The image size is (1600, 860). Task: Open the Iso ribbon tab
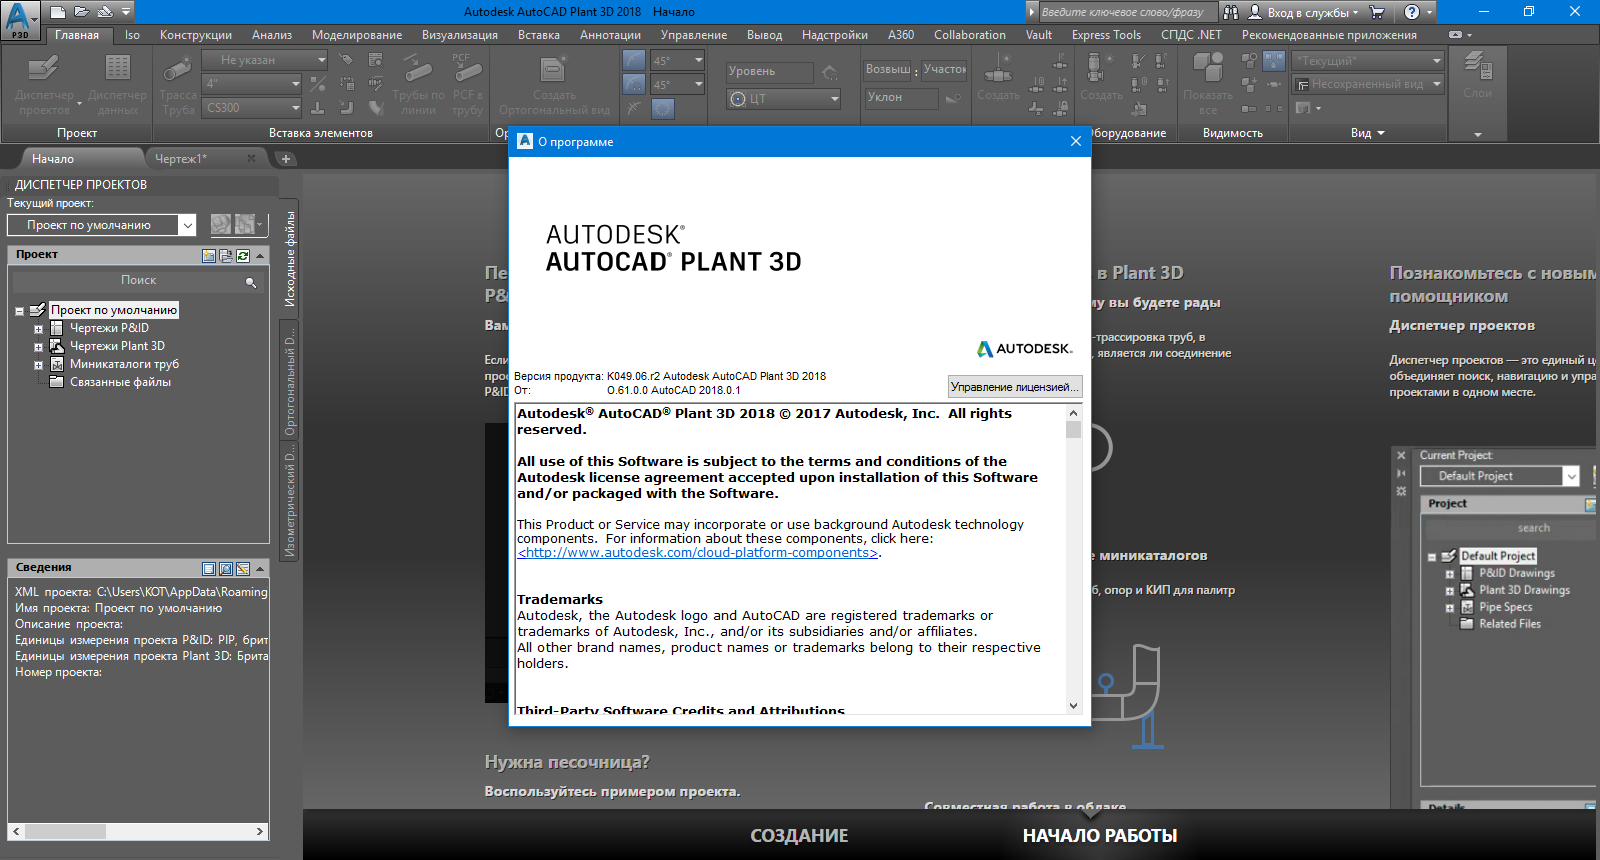[133, 35]
